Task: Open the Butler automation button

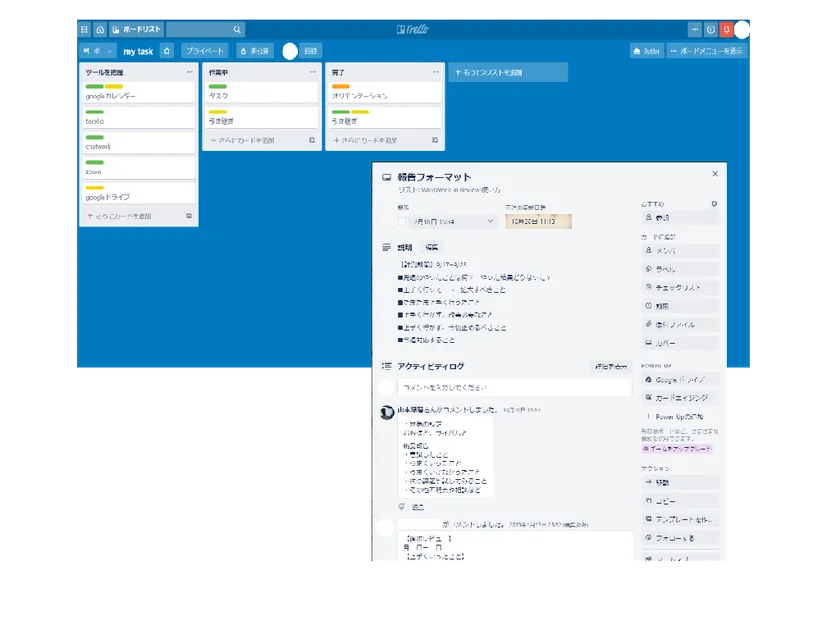Action: point(647,51)
